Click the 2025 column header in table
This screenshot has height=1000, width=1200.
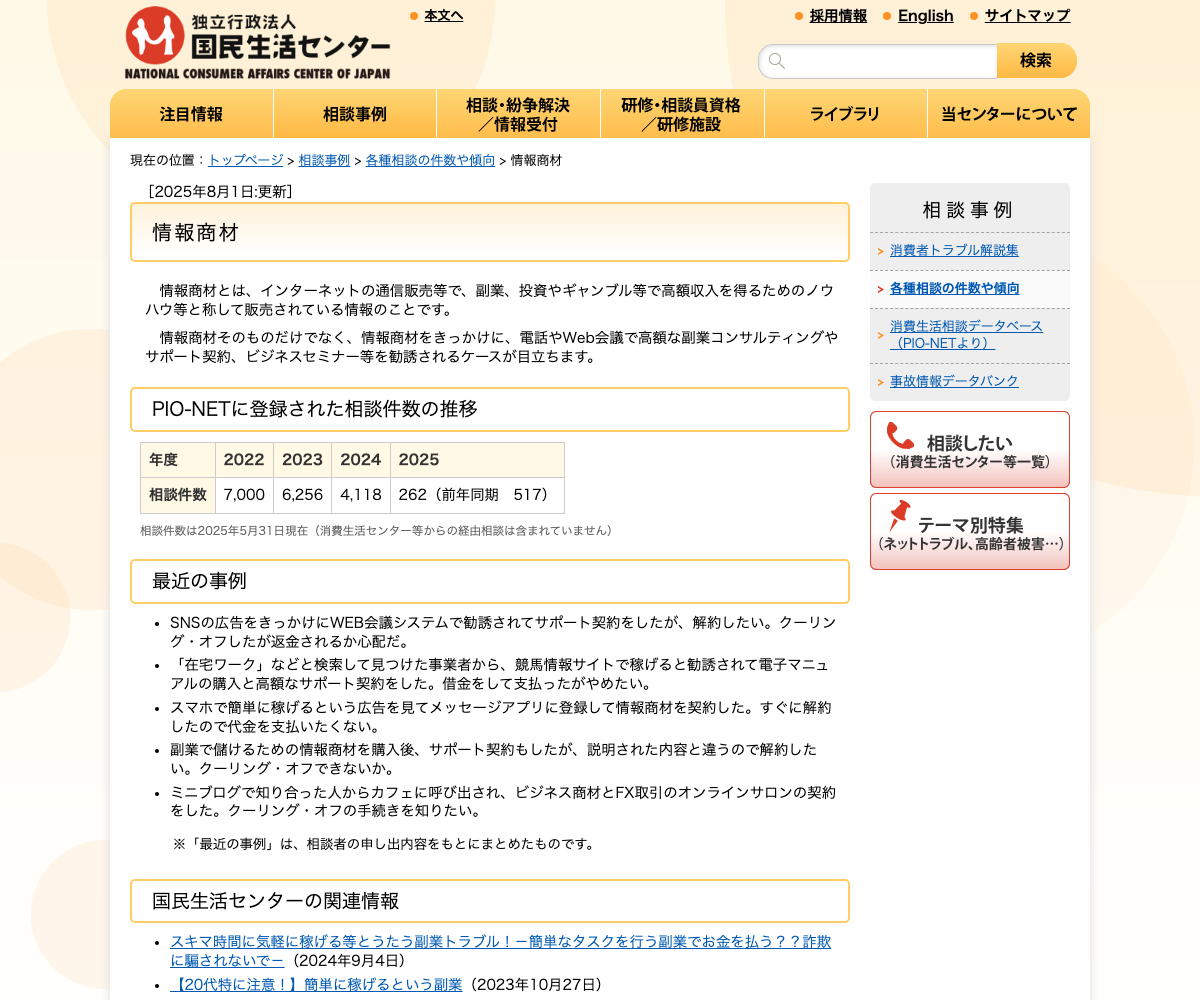(477, 460)
